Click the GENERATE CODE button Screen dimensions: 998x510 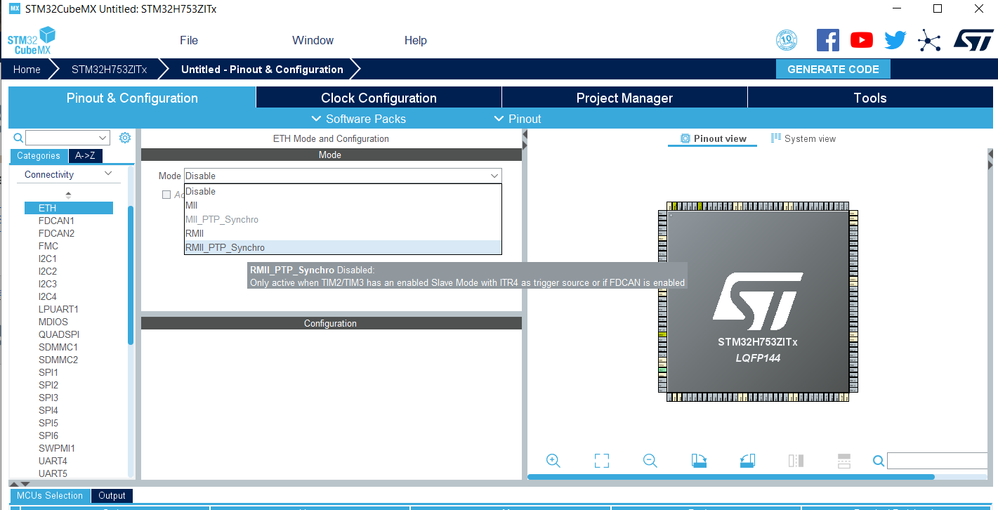point(833,69)
